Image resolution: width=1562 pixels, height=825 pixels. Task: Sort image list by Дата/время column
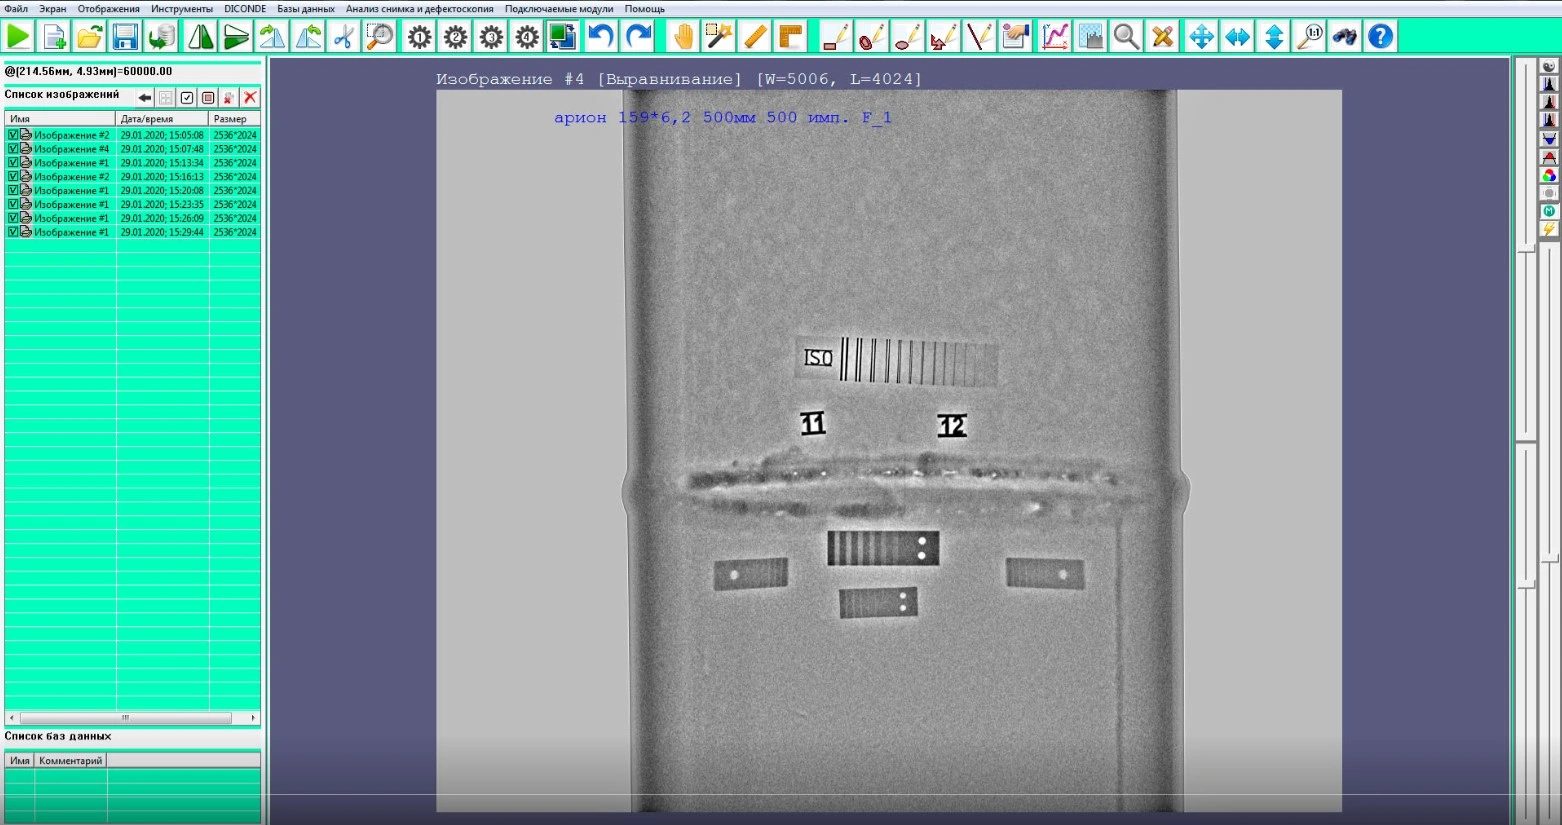(161, 119)
